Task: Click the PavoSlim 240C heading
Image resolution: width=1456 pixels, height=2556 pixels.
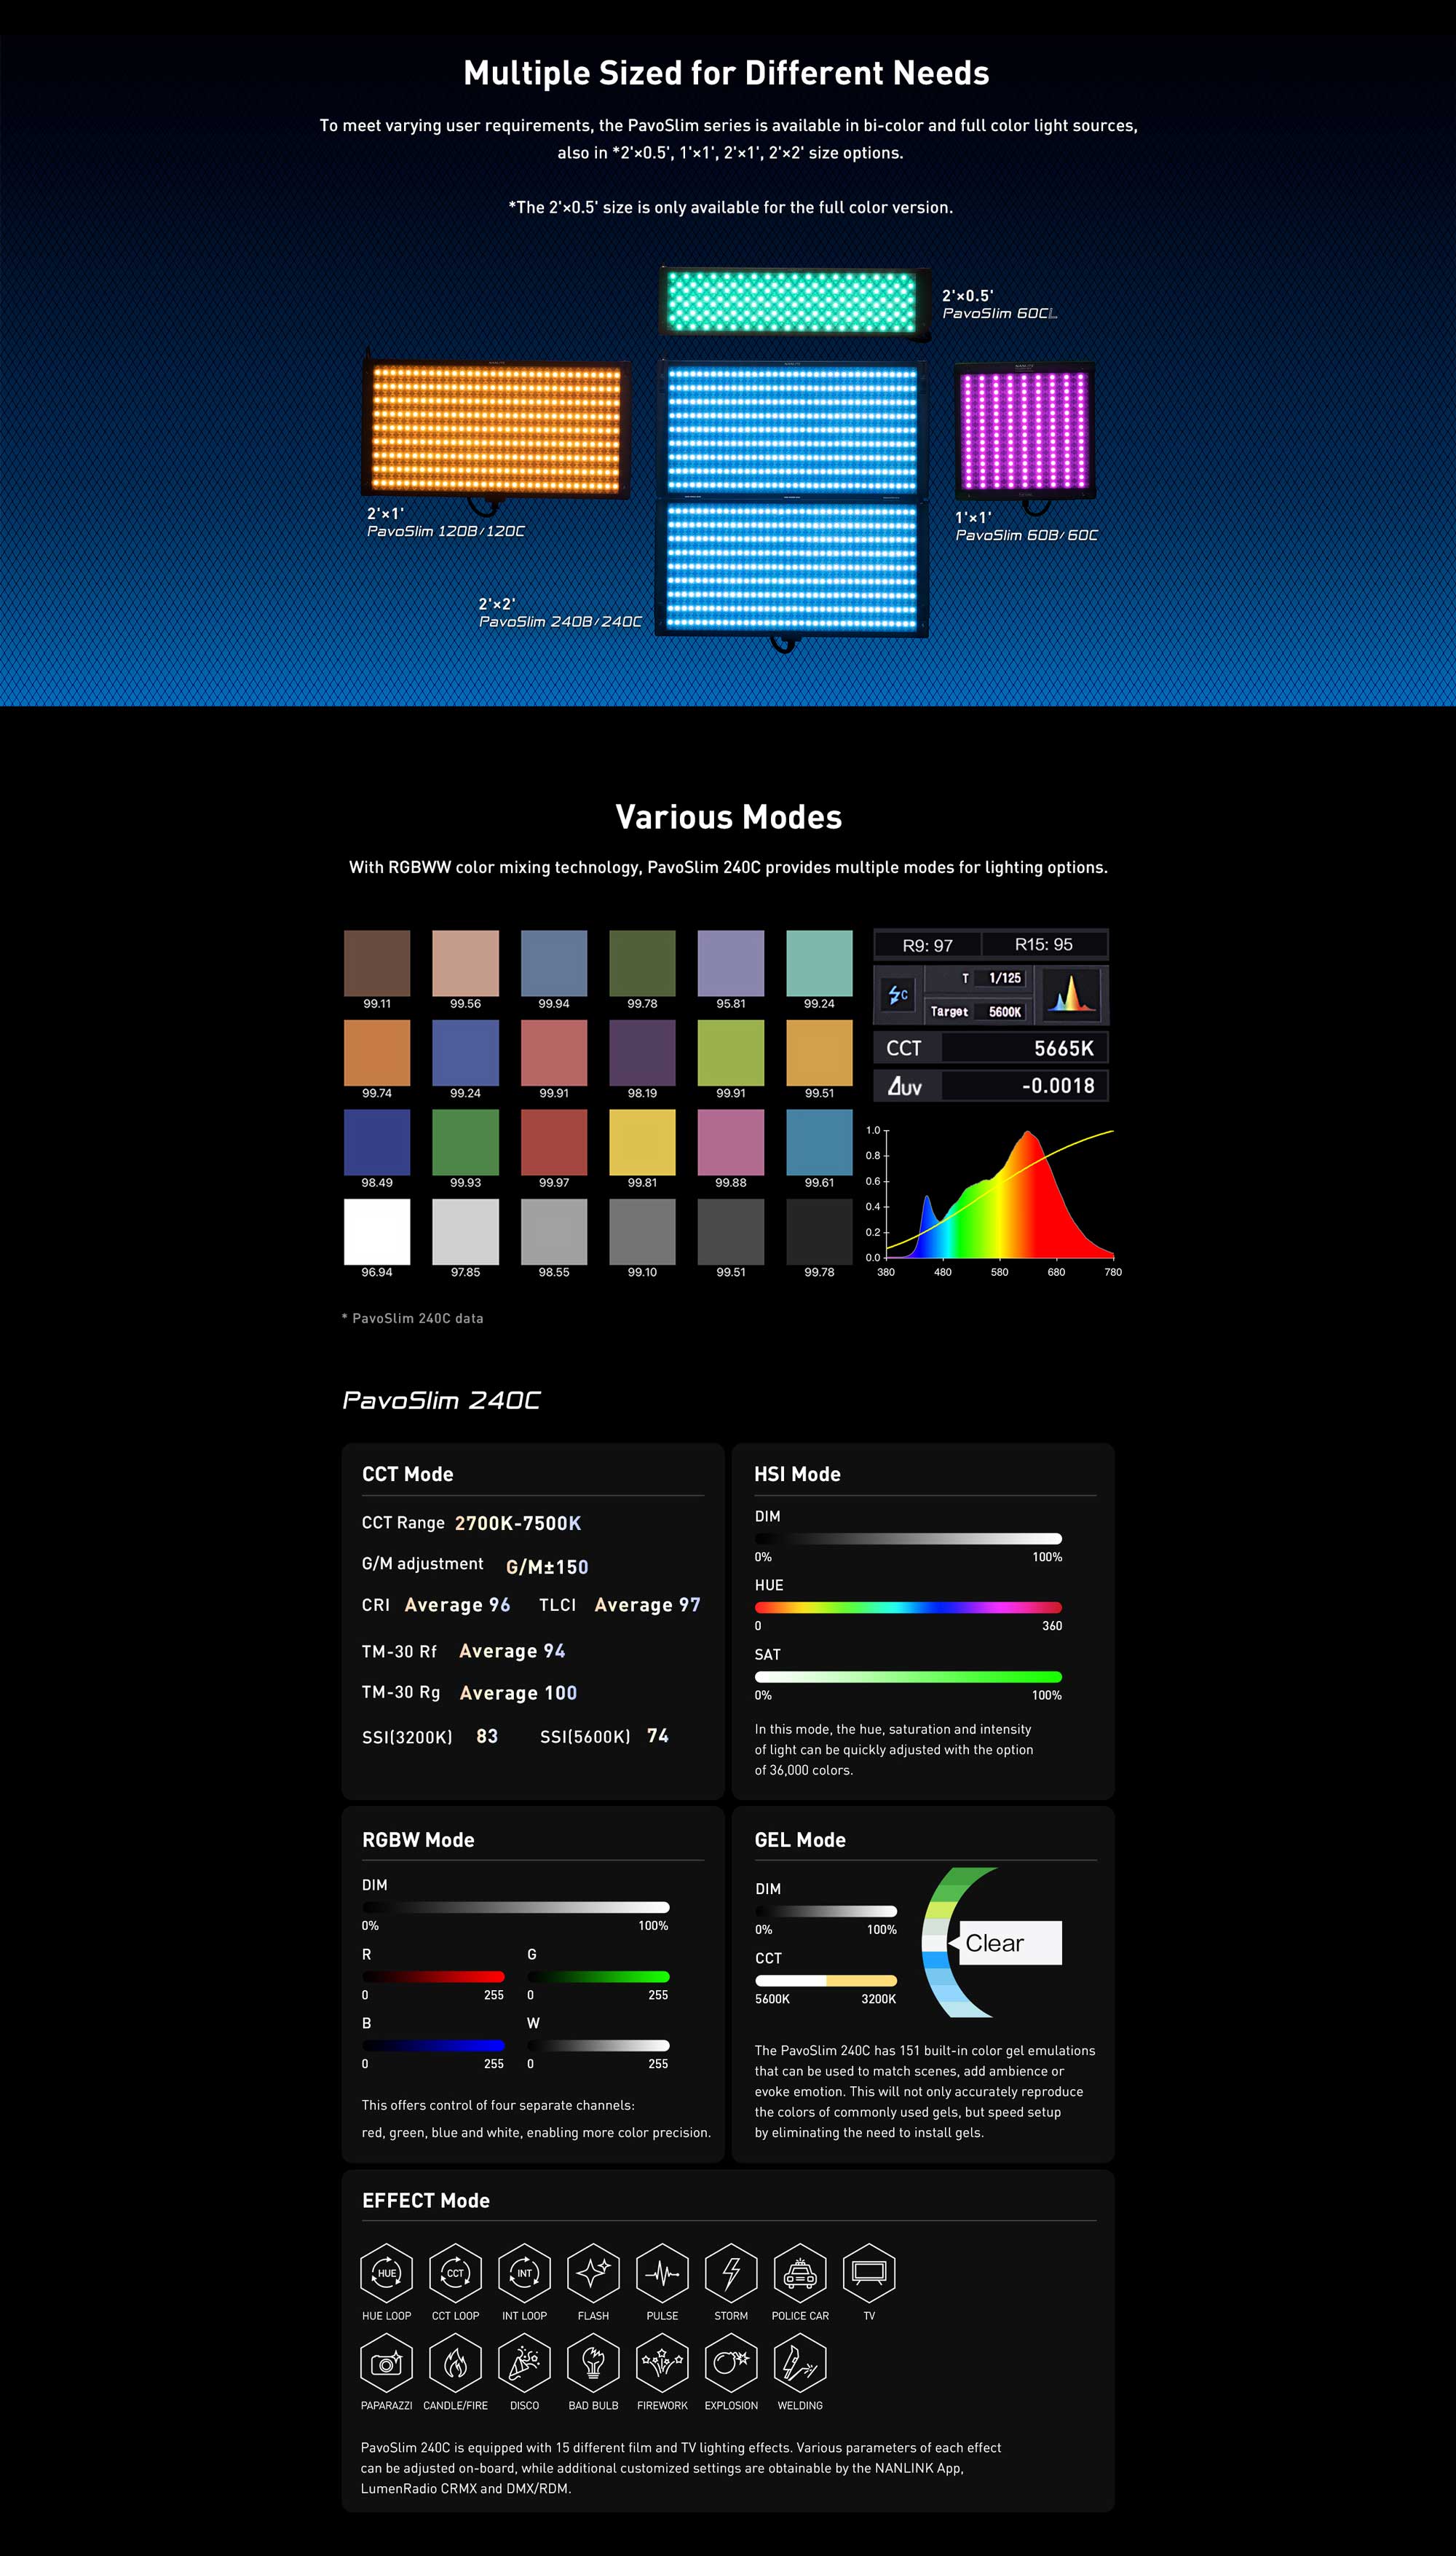Action: [441, 1400]
